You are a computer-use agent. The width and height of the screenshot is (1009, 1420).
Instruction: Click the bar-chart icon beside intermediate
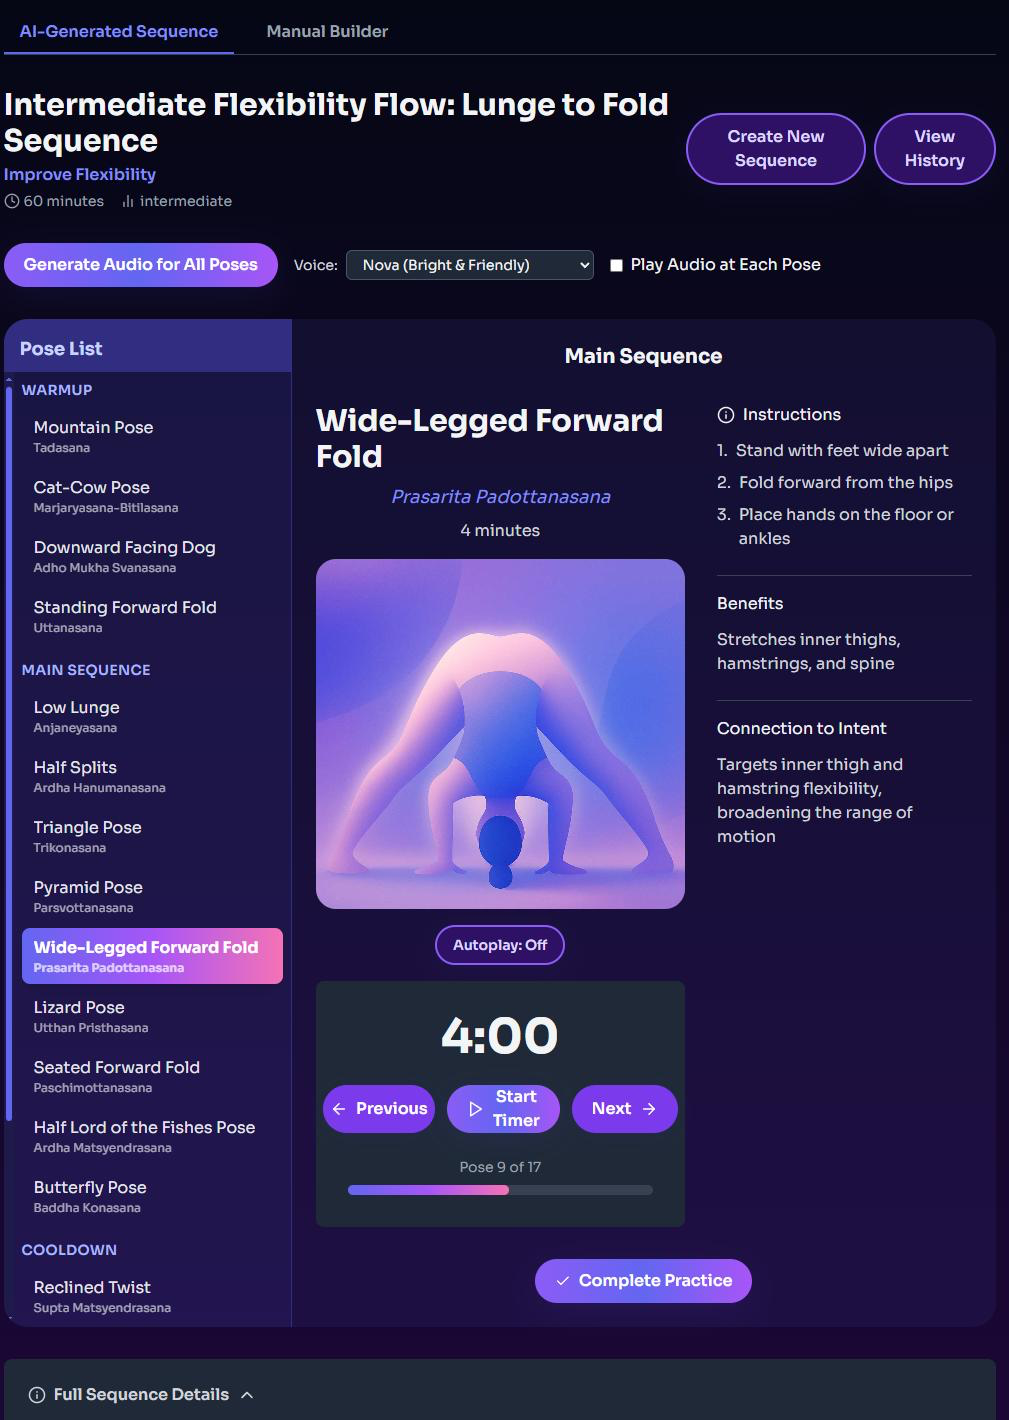[128, 201]
